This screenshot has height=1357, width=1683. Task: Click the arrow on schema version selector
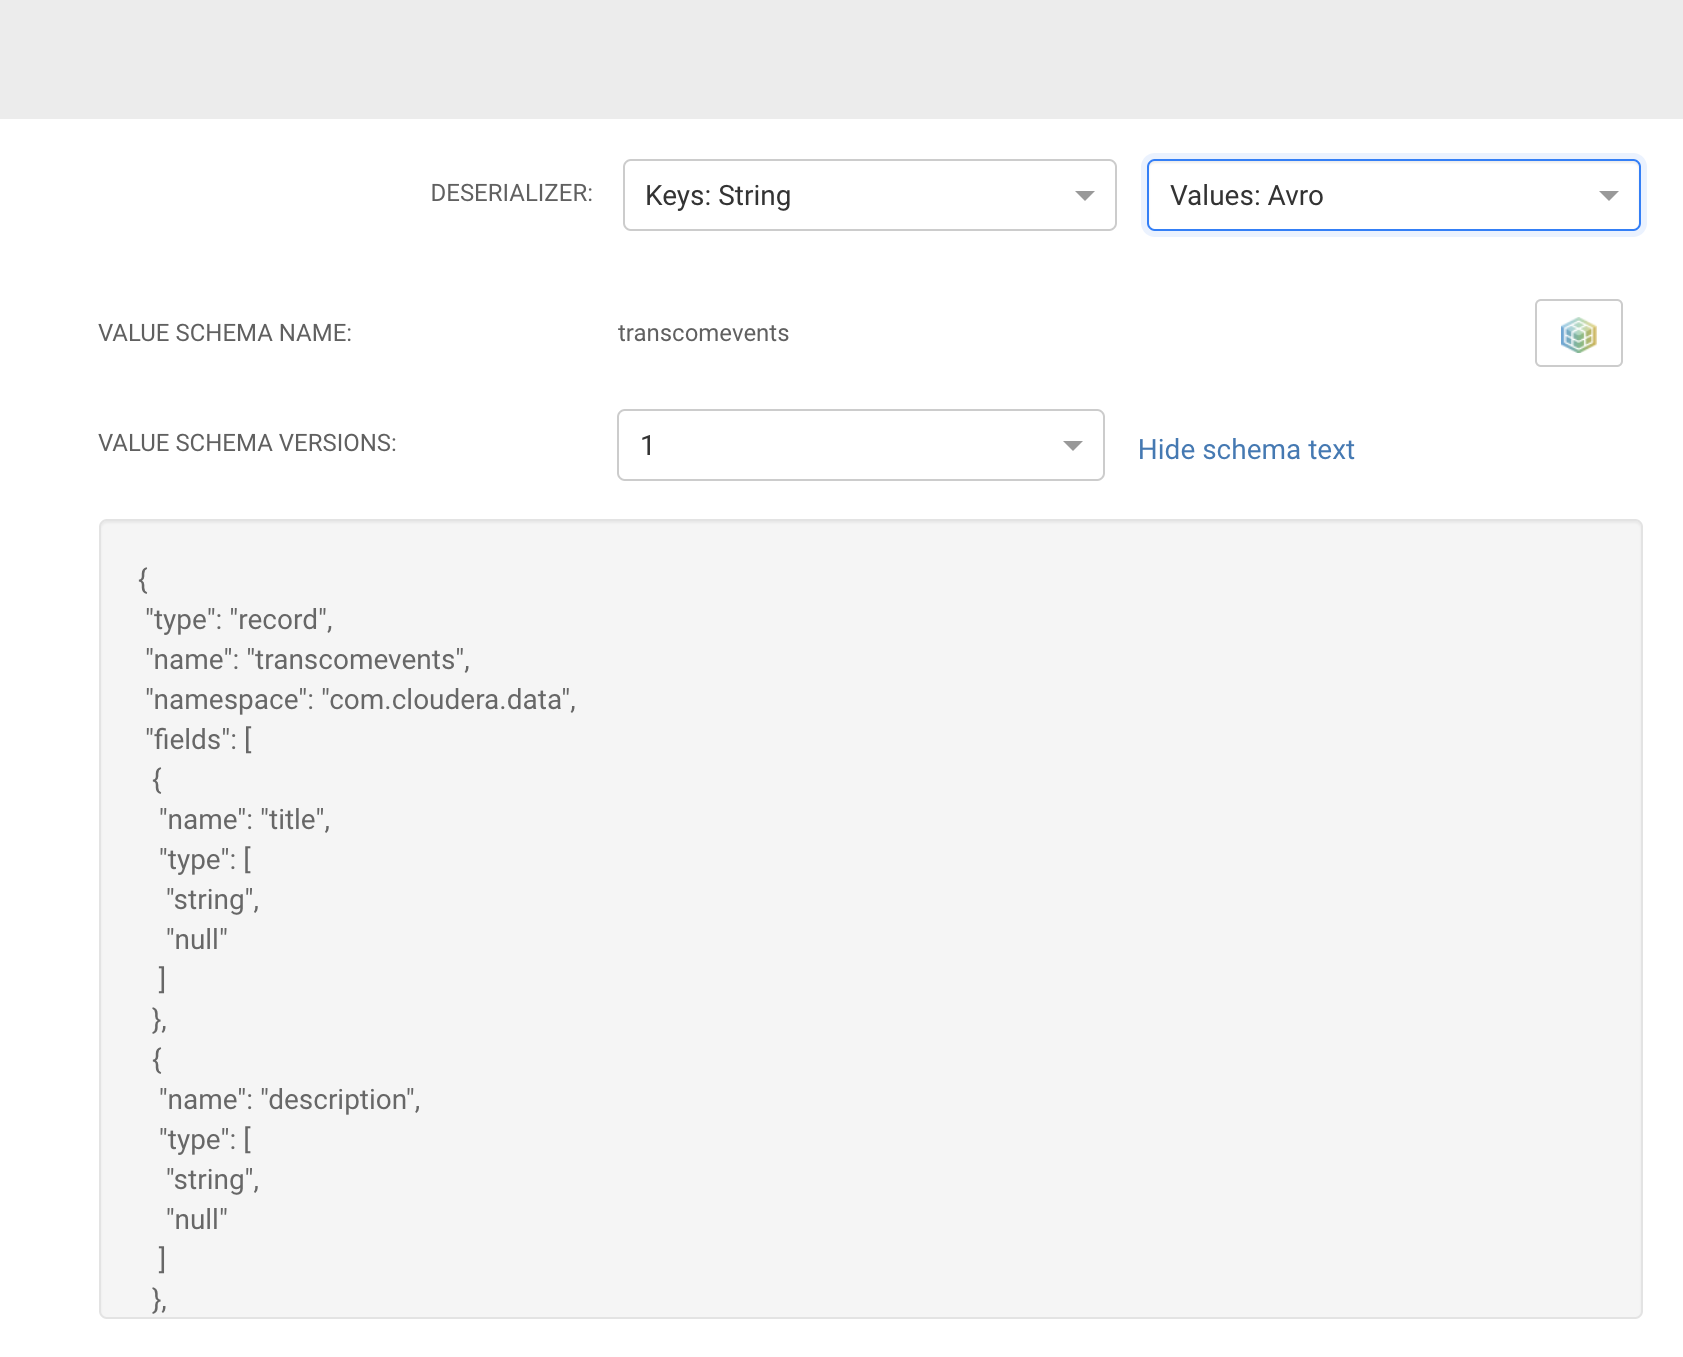point(1072,446)
